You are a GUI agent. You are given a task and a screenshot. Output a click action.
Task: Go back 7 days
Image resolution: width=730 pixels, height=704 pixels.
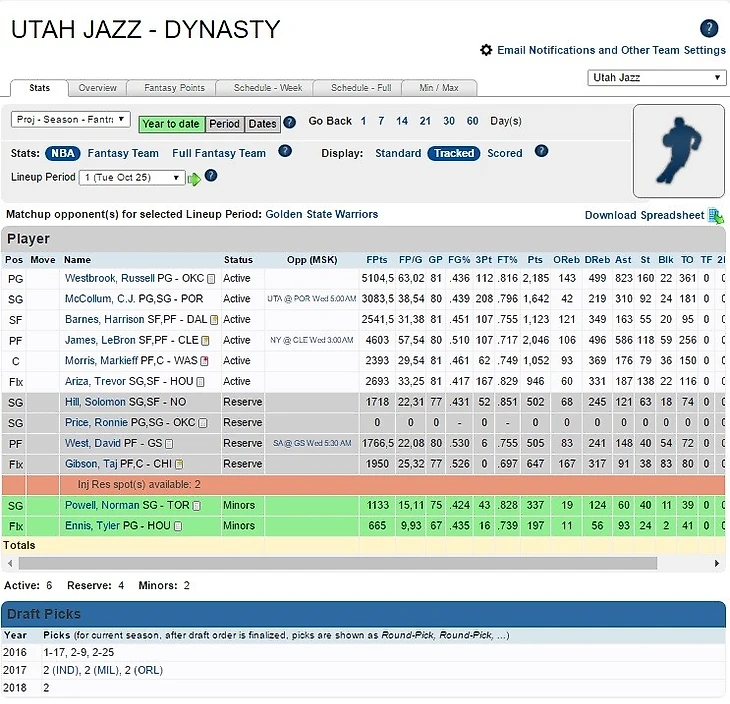click(381, 121)
